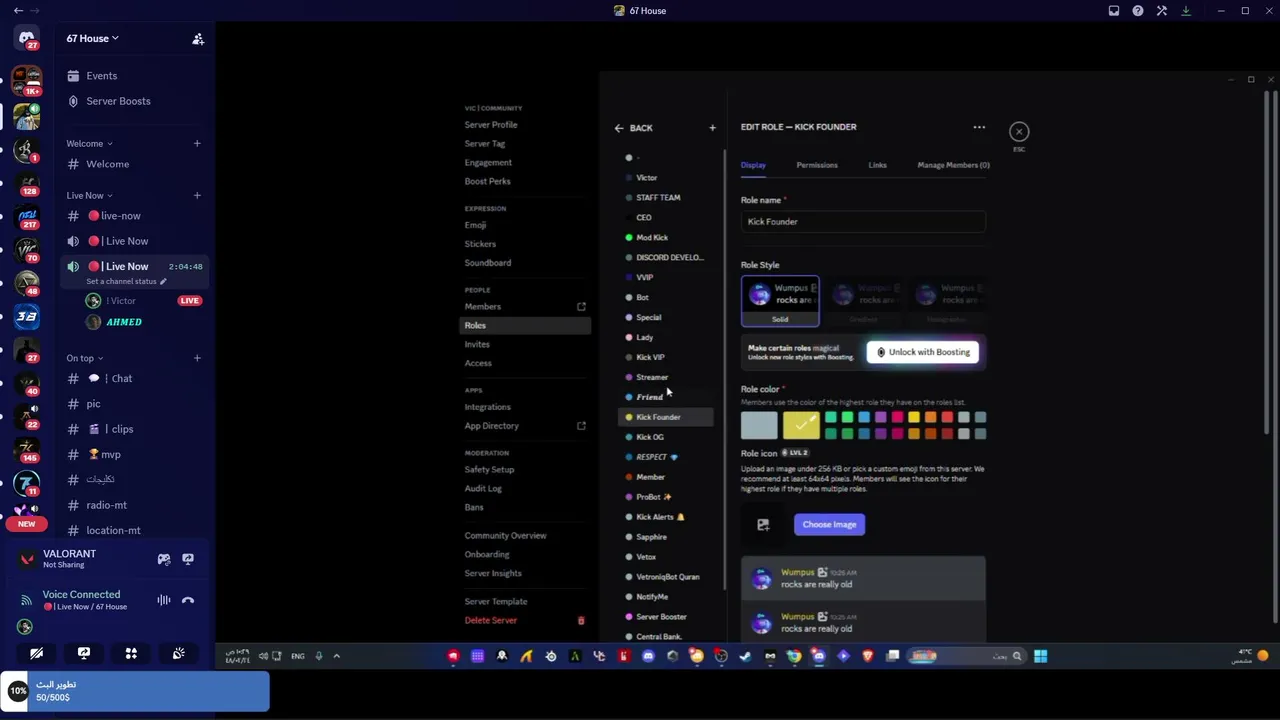The image size is (1280, 720).
Task: Open the Emoji settings page
Action: 475,225
